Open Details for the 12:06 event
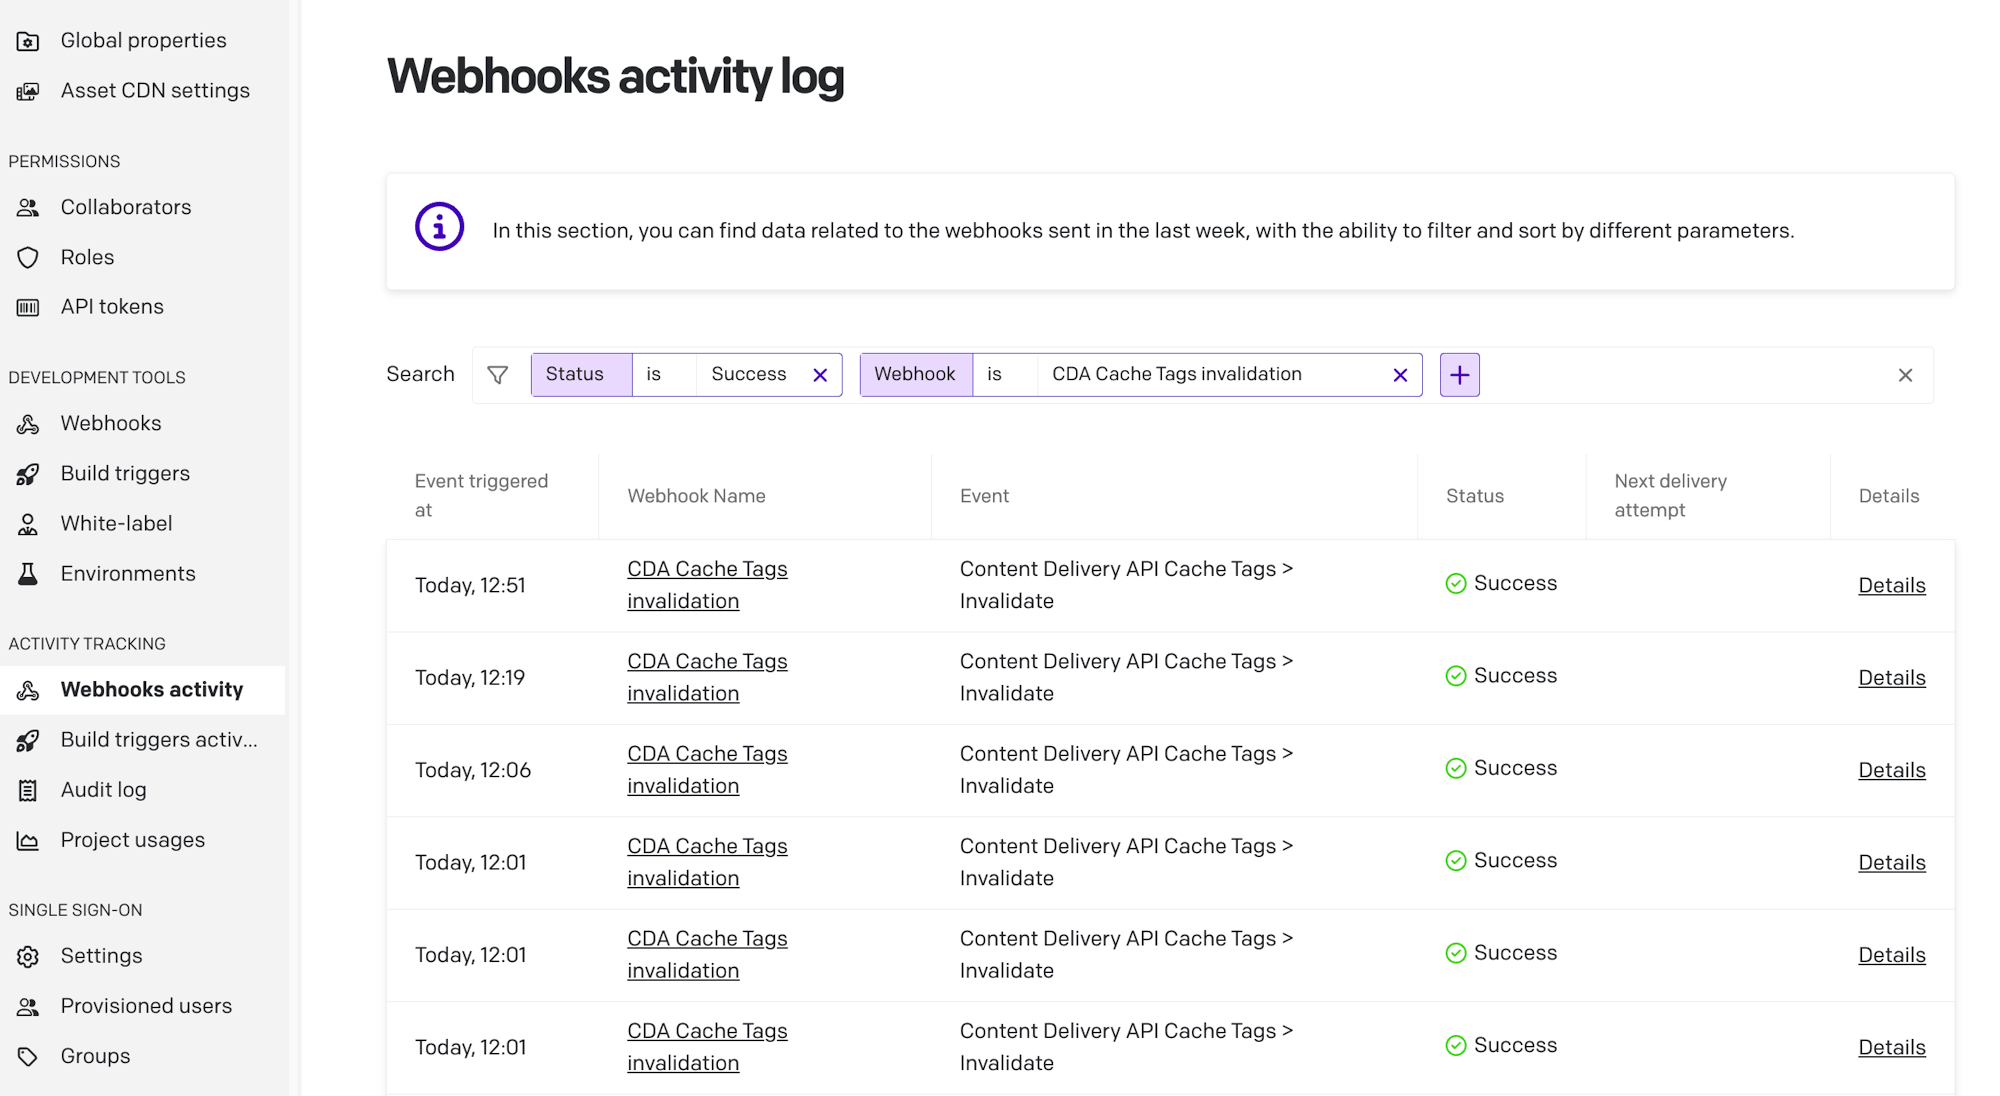The height and width of the screenshot is (1096, 2000). click(x=1891, y=771)
